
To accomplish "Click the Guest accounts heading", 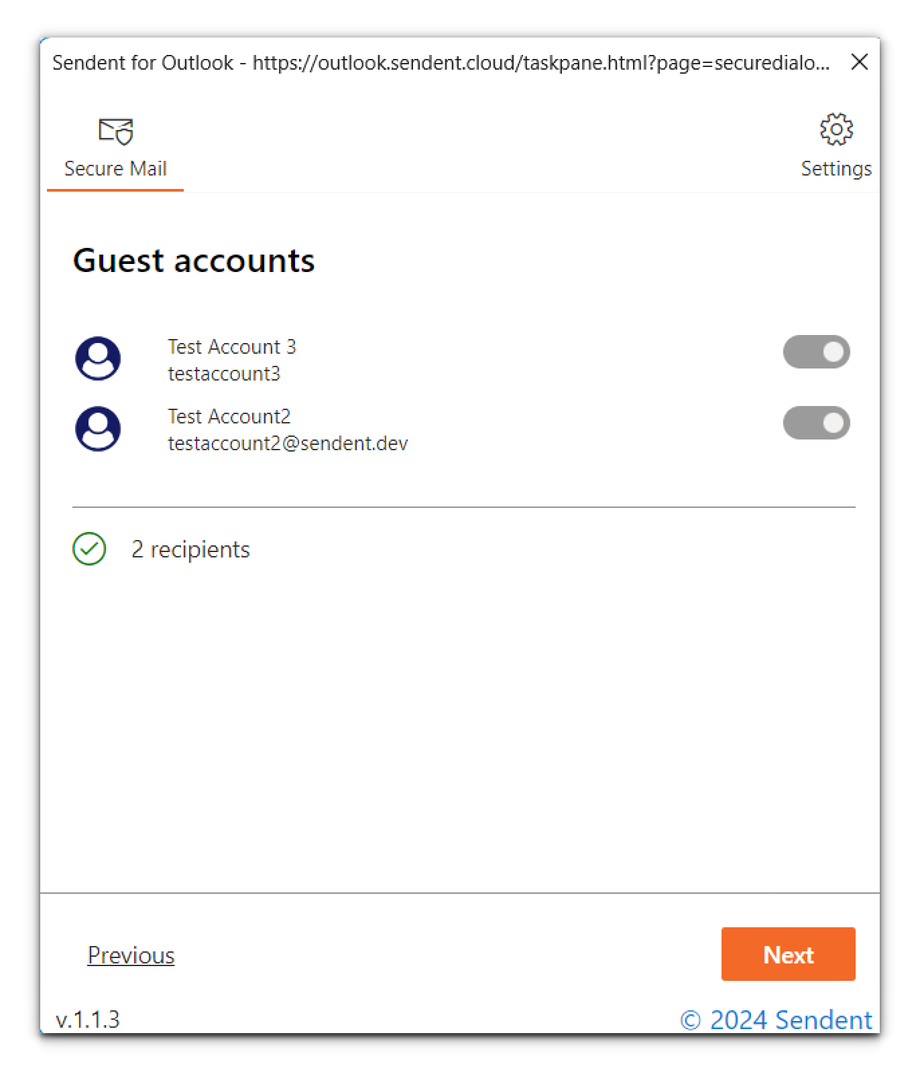I will coord(194,261).
